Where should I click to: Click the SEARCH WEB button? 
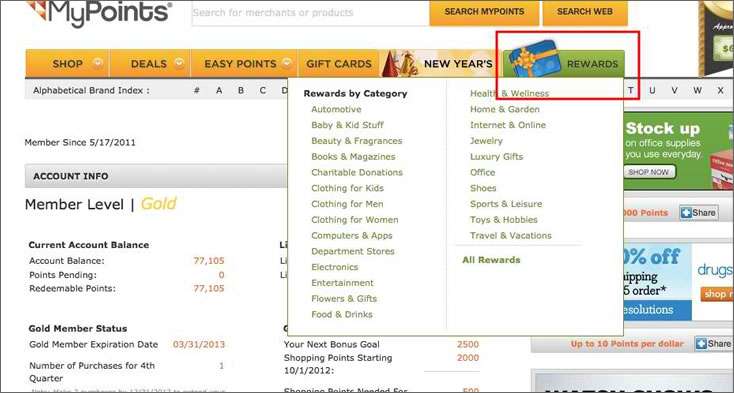coord(585,12)
